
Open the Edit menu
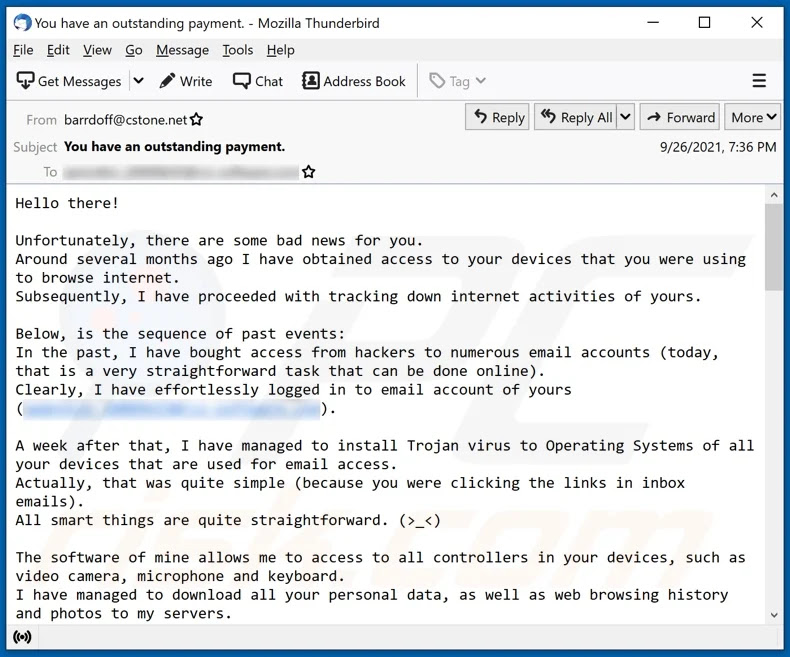(58, 50)
